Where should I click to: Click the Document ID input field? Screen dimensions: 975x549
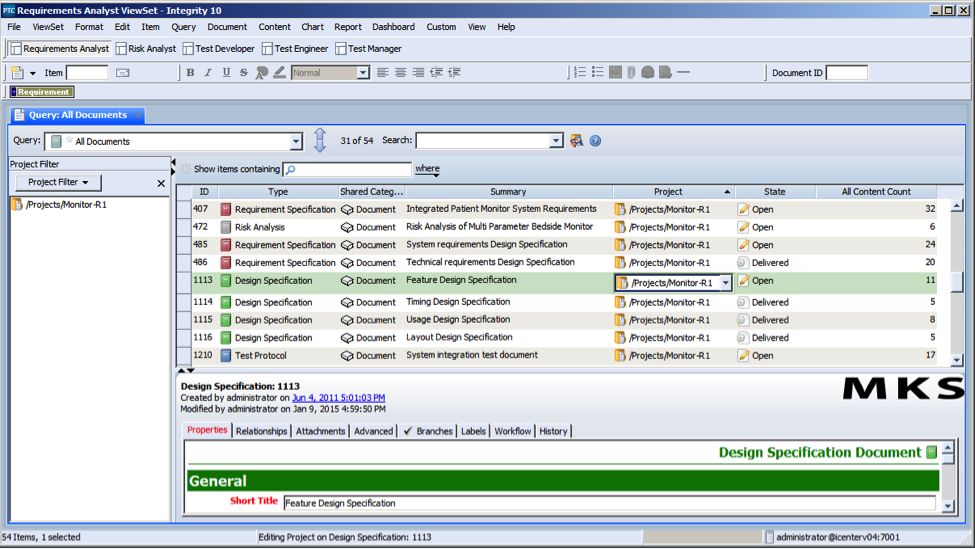tap(847, 73)
